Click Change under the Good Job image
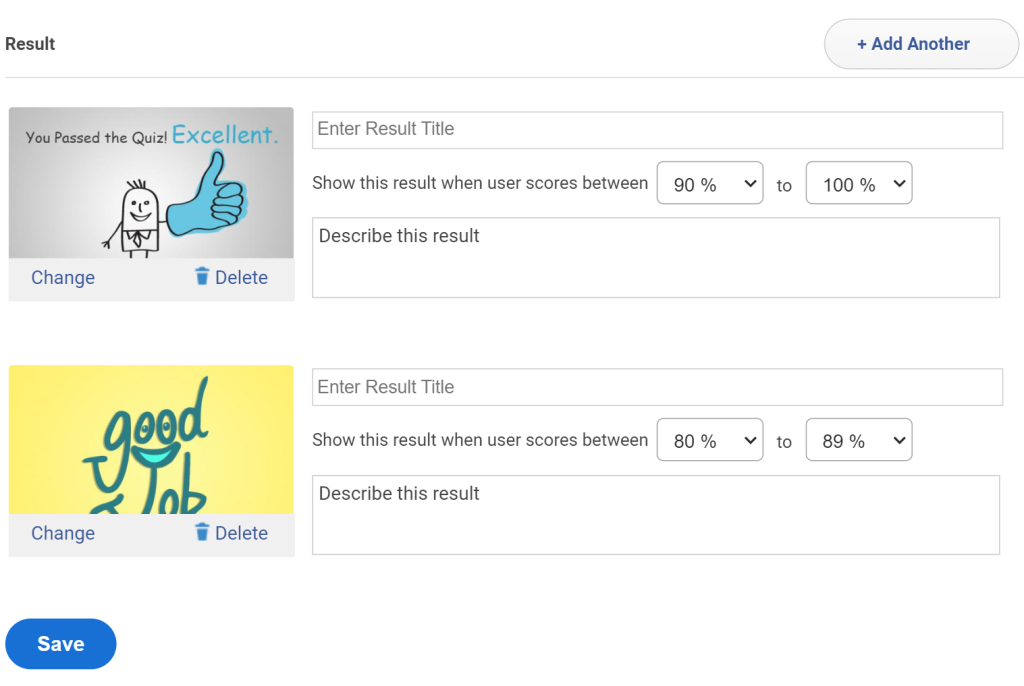 63,533
